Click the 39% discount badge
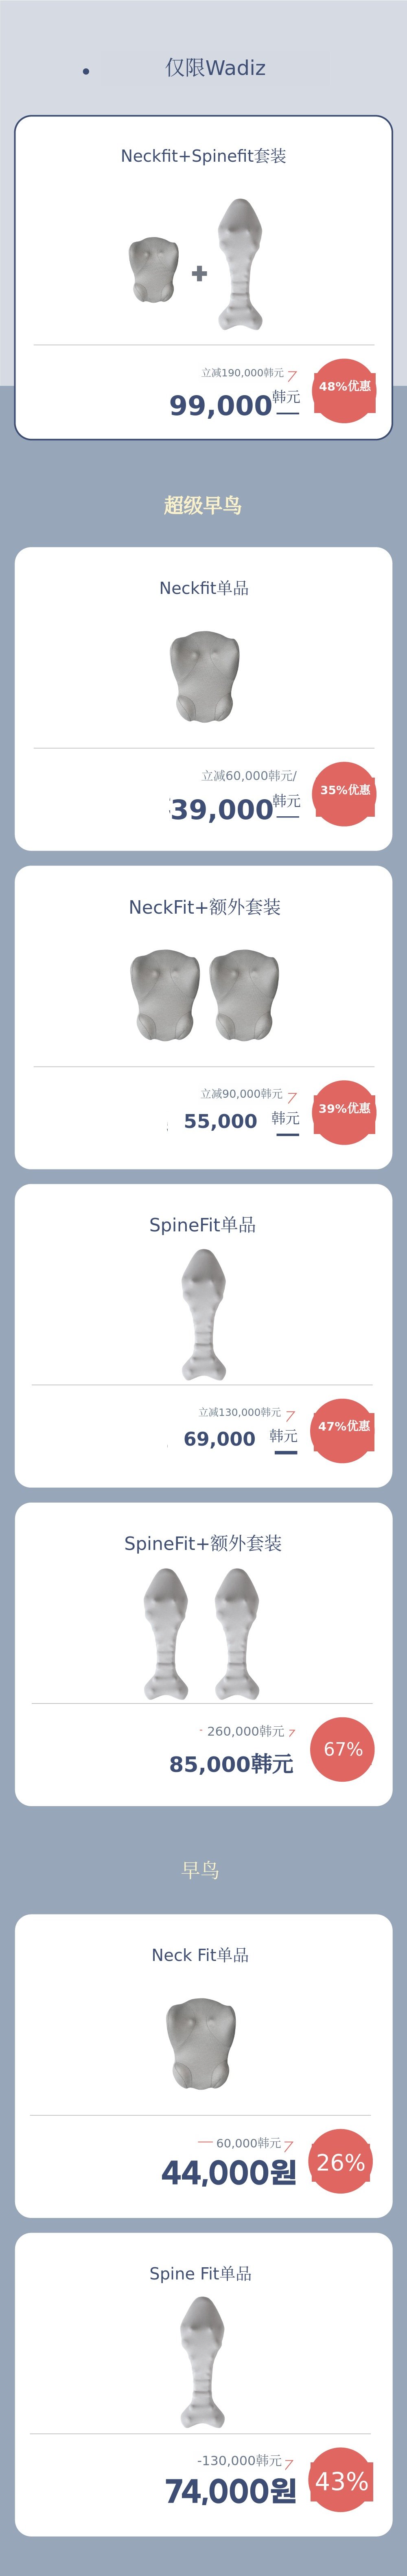This screenshot has height=2576, width=407. click(344, 1110)
